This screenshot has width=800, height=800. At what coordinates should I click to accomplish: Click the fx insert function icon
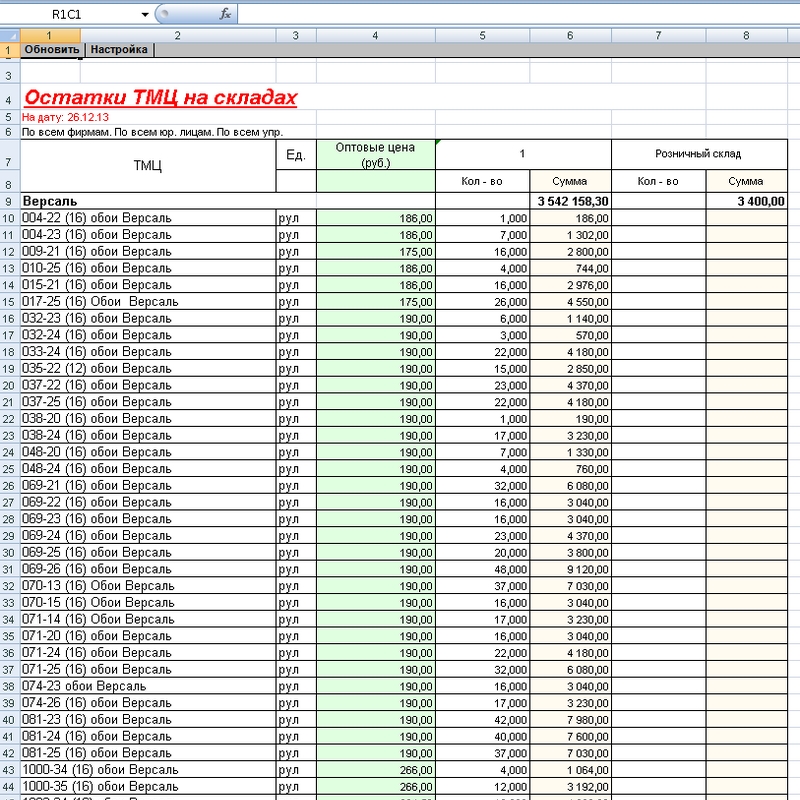tap(225, 14)
